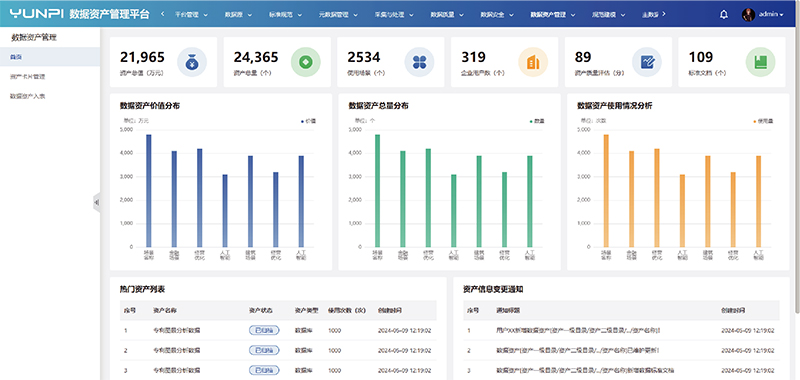Click the money bag icon beside 21,965
This screenshot has height=380, width=800.
(x=192, y=62)
